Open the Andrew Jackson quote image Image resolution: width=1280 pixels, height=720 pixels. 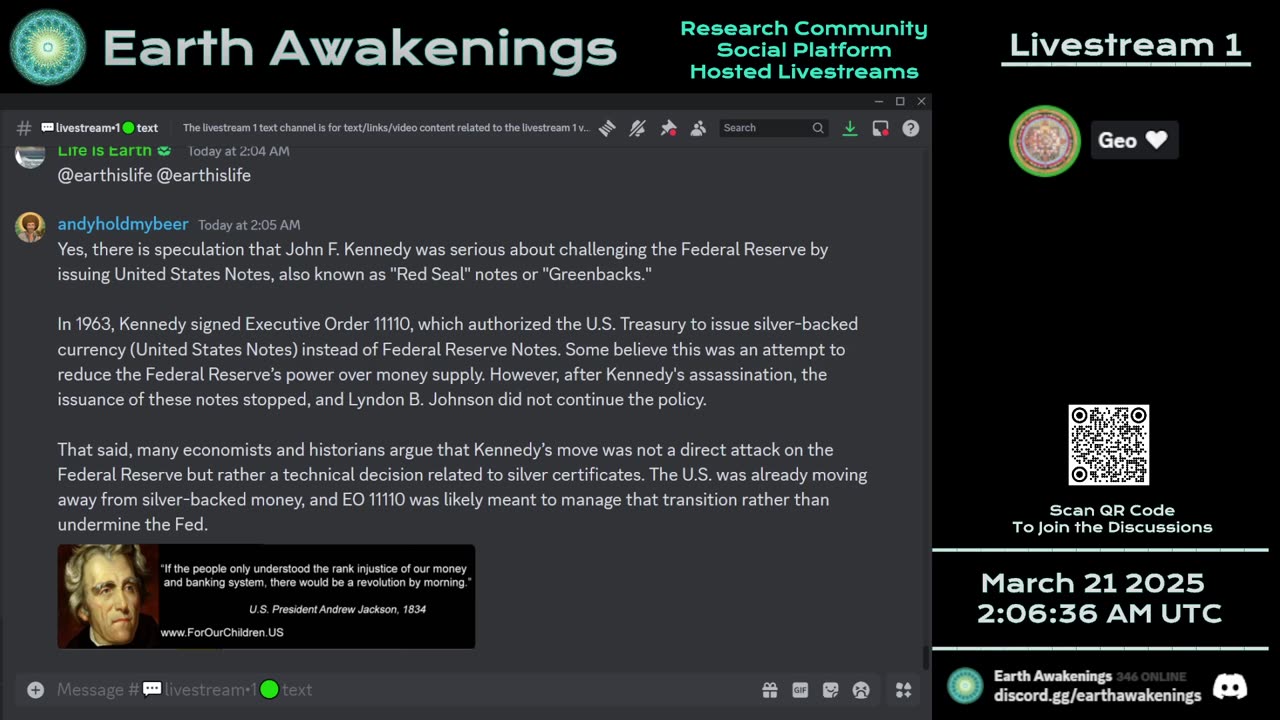point(266,596)
